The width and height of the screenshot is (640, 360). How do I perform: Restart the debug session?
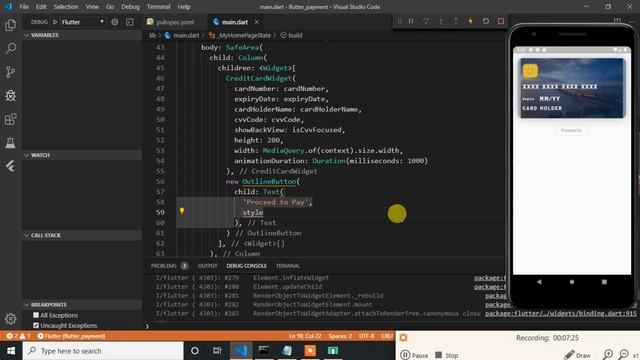point(486,21)
